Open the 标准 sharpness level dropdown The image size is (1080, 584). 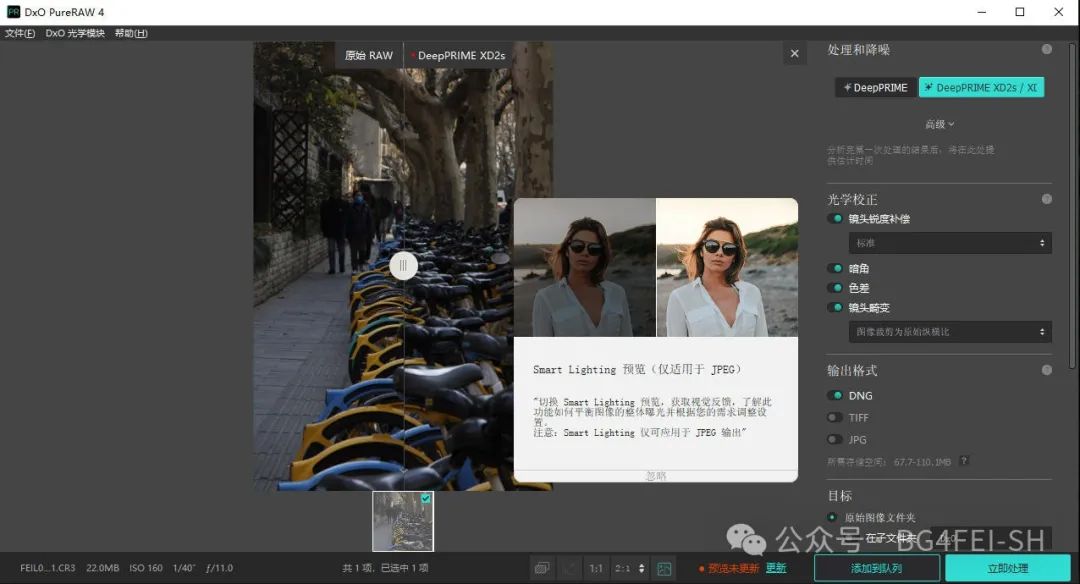(x=950, y=243)
